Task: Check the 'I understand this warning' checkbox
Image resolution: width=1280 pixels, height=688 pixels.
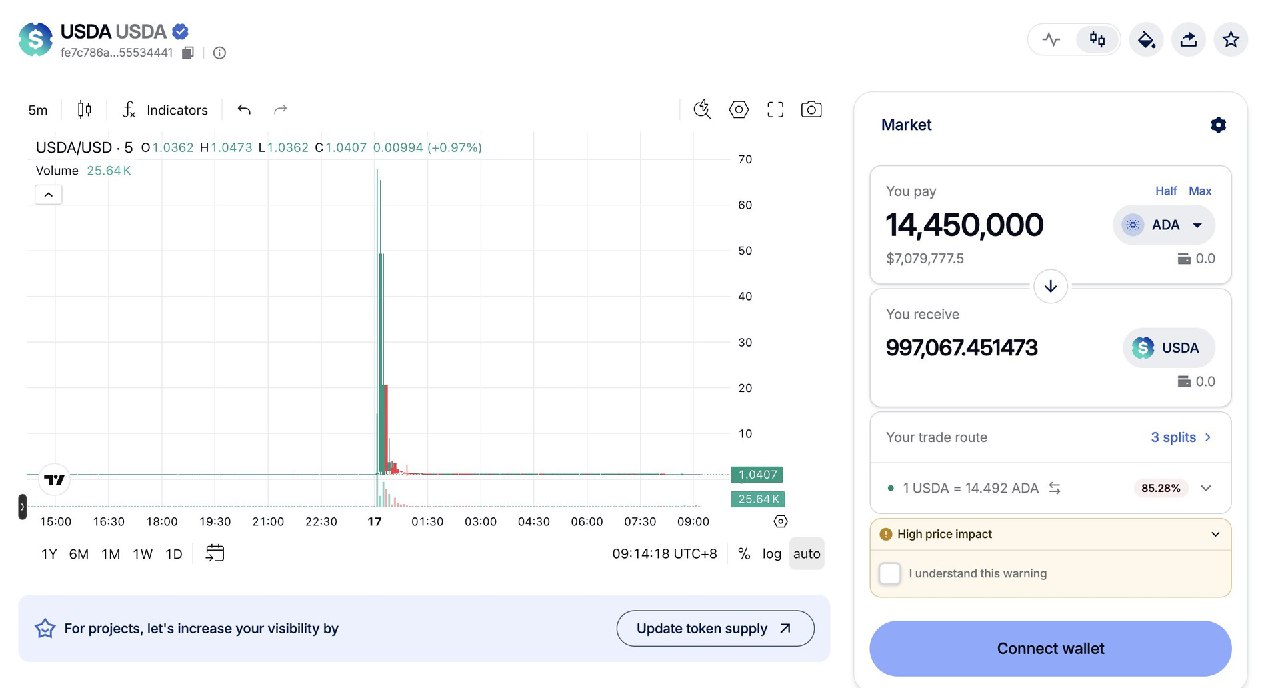Action: 890,573
